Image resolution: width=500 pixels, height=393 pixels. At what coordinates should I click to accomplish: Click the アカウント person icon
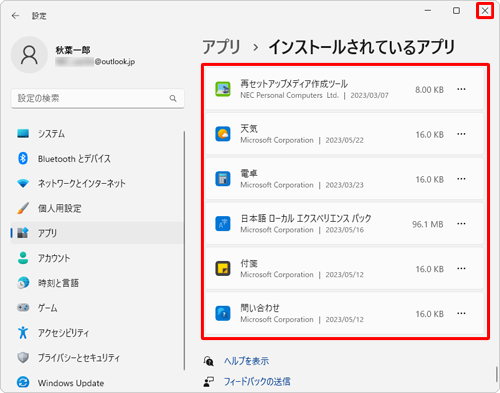23,258
